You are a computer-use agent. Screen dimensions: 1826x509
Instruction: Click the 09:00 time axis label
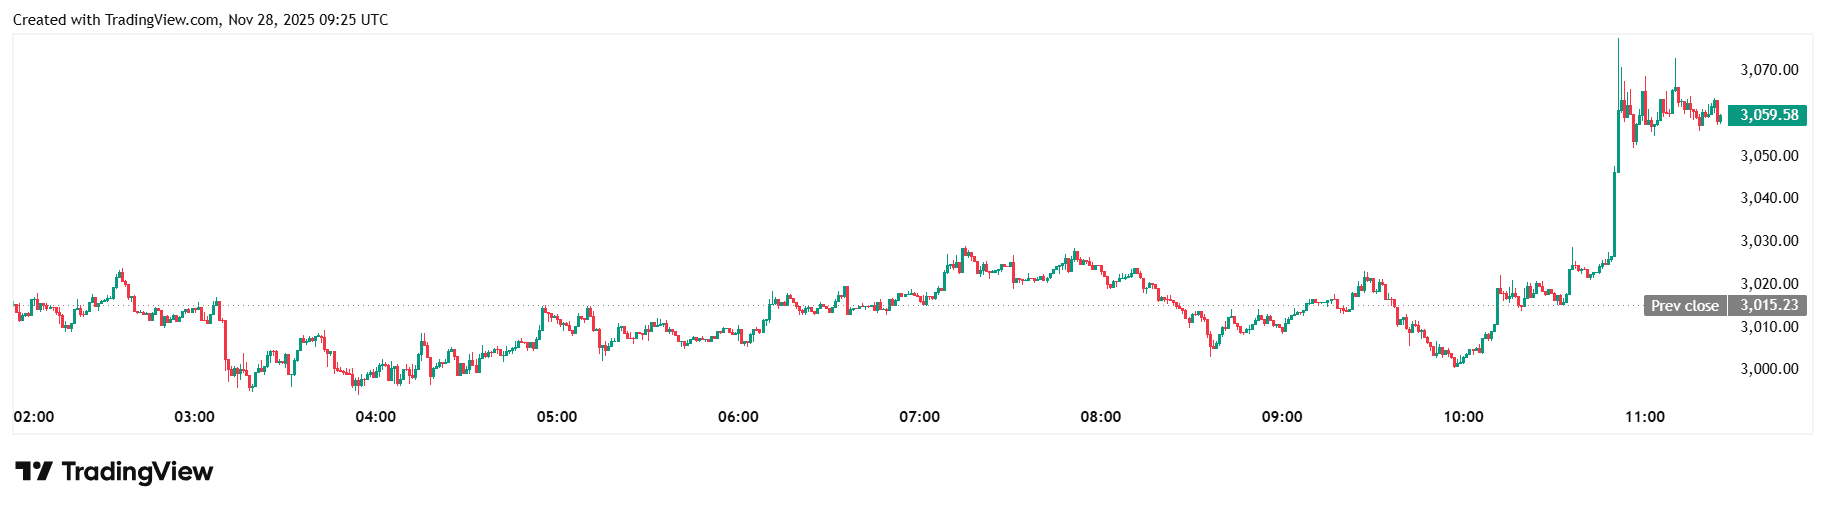pyautogui.click(x=1282, y=417)
